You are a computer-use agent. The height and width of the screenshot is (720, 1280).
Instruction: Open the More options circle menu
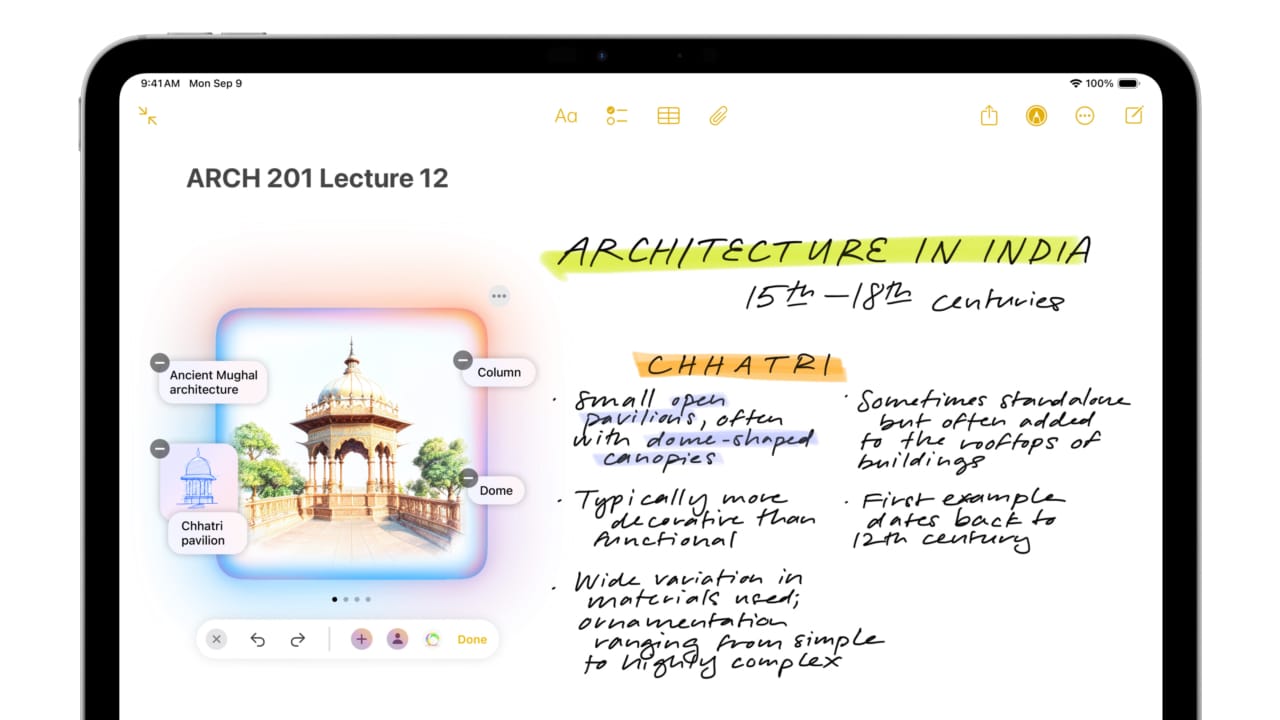tap(1085, 116)
